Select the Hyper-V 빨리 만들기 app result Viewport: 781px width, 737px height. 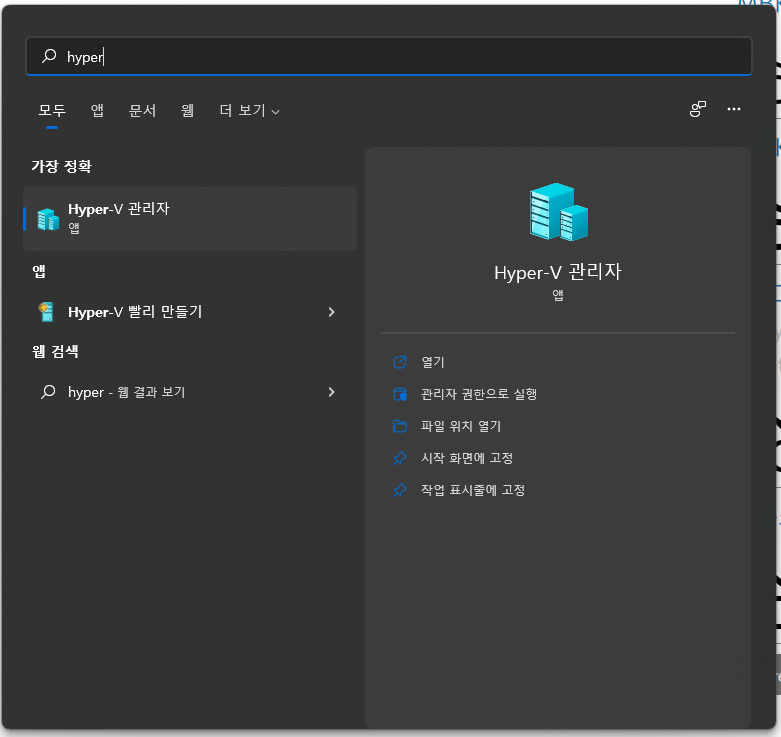pyautogui.click(x=190, y=312)
